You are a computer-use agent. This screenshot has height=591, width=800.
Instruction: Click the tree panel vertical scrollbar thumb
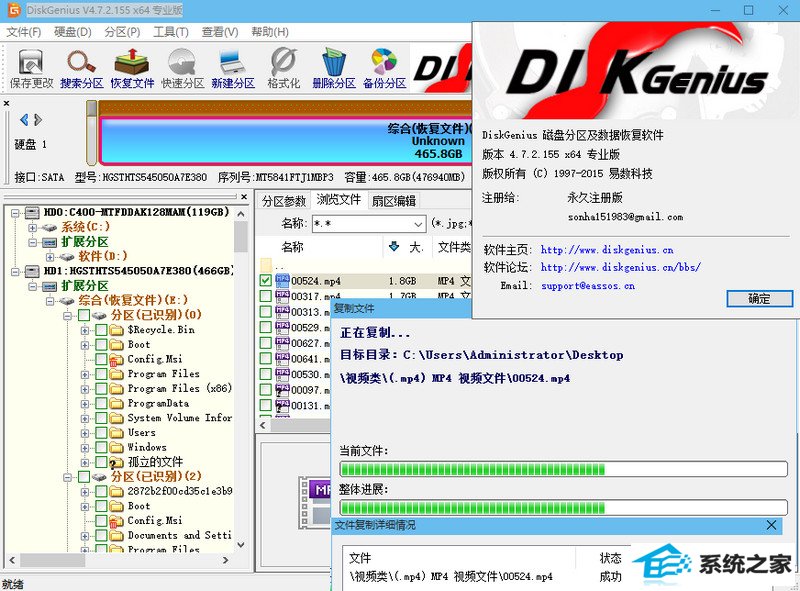click(x=241, y=237)
